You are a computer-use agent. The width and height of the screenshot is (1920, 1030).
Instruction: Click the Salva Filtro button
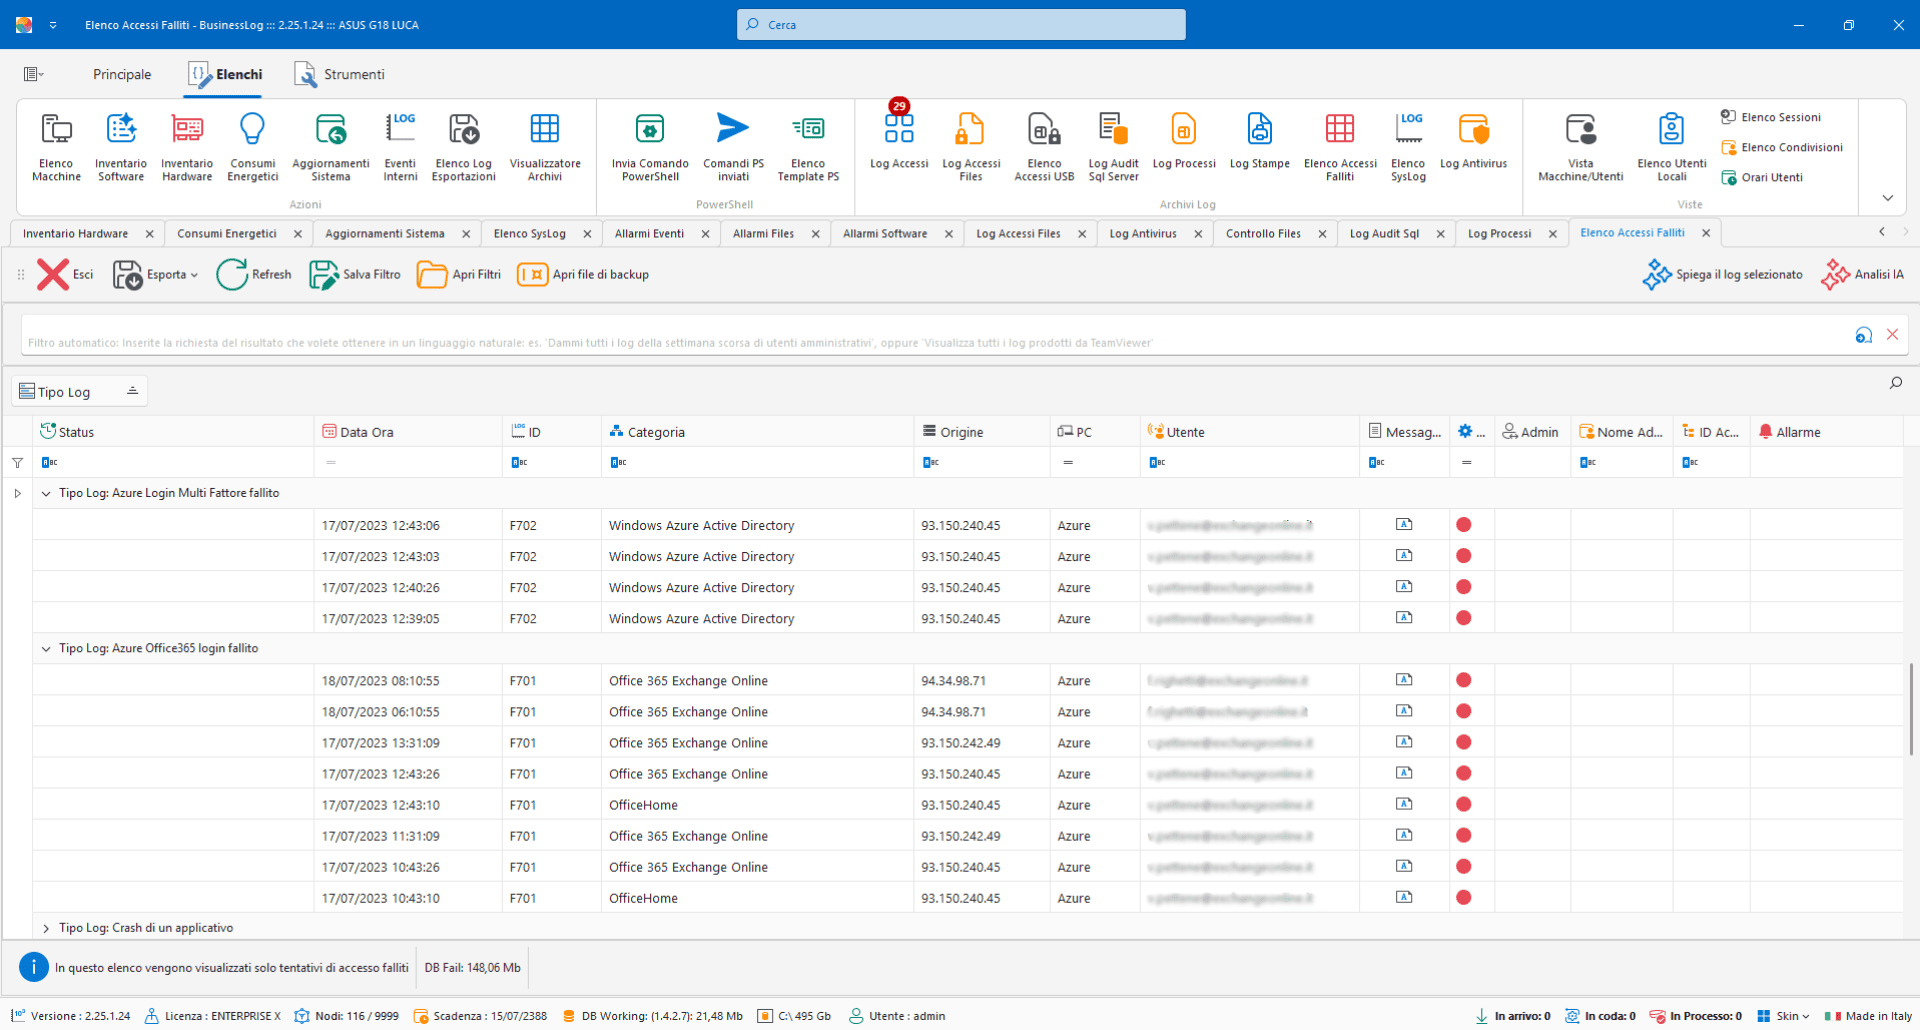[355, 274]
